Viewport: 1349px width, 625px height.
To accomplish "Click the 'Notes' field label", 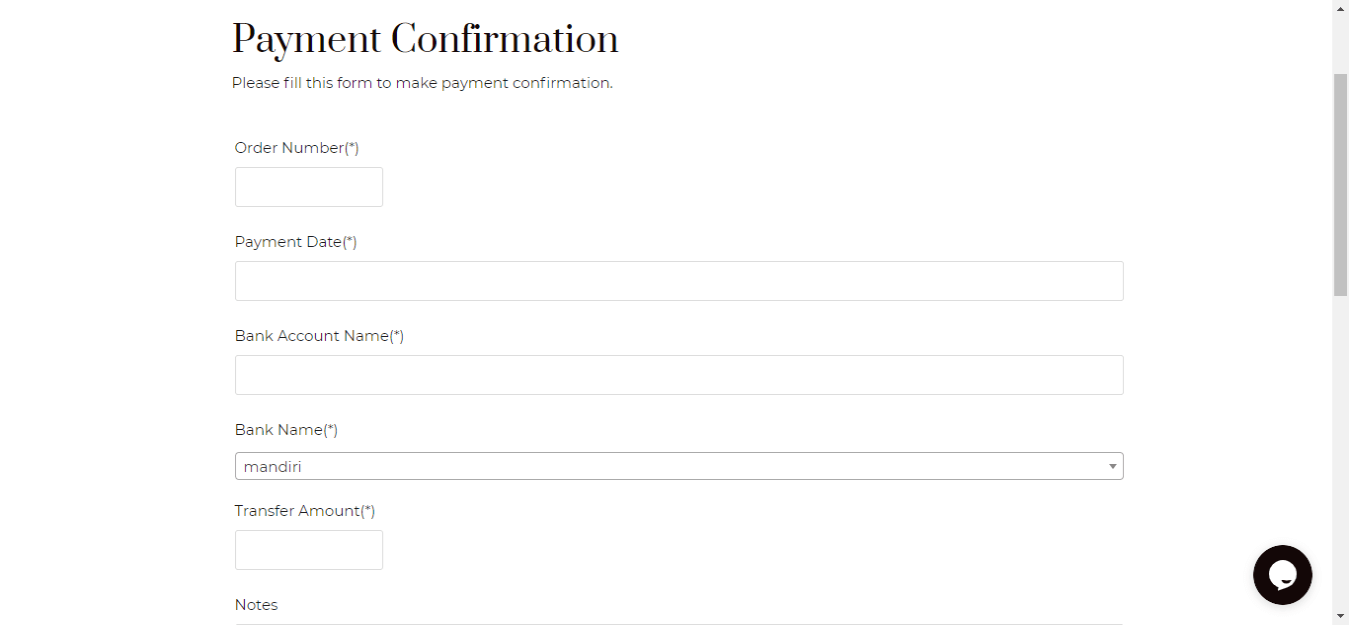I will 256,605.
